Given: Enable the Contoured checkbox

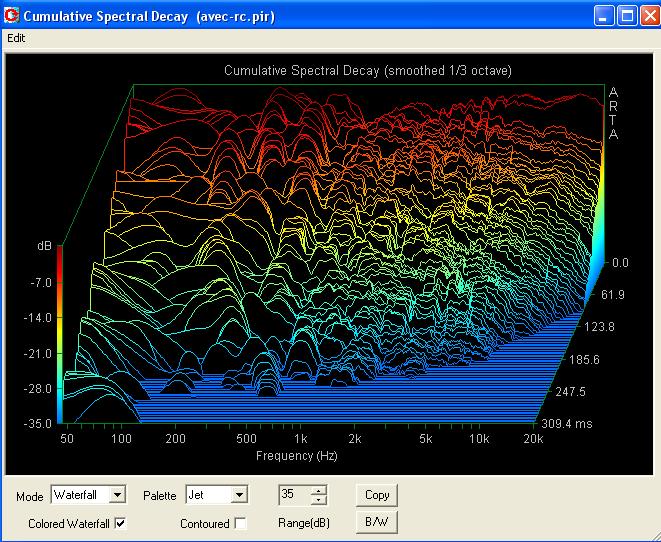Looking at the screenshot, I should tap(240, 523).
